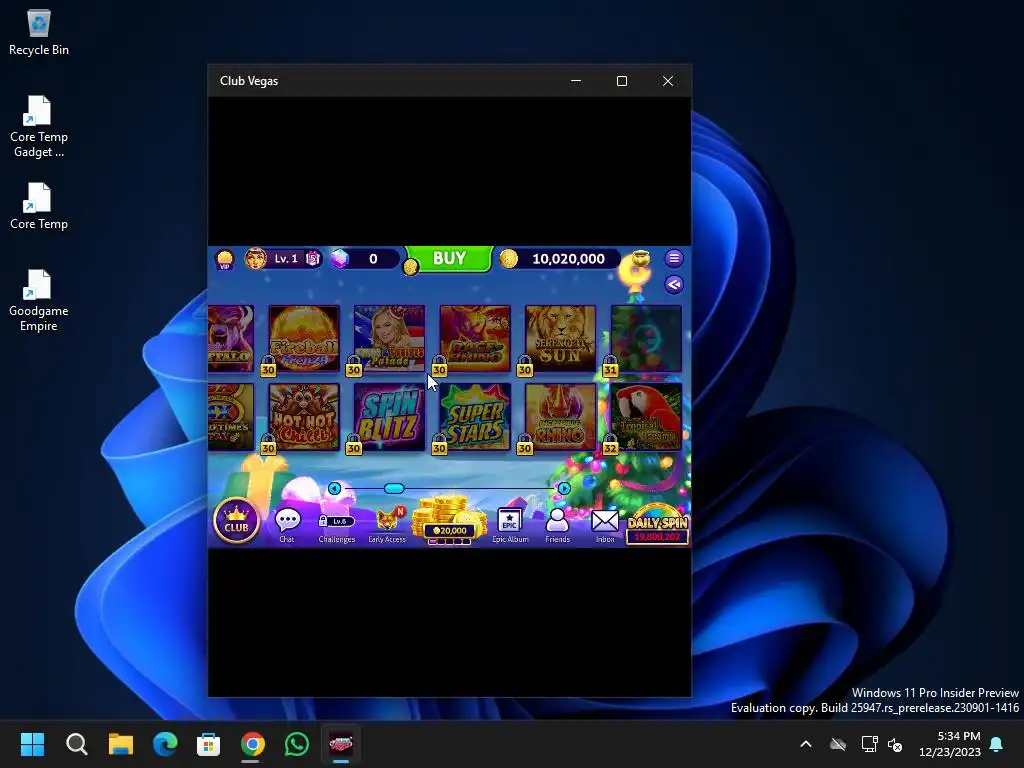Open Microsoft Store from taskbar
Screen dimensions: 1024x768
point(208,744)
